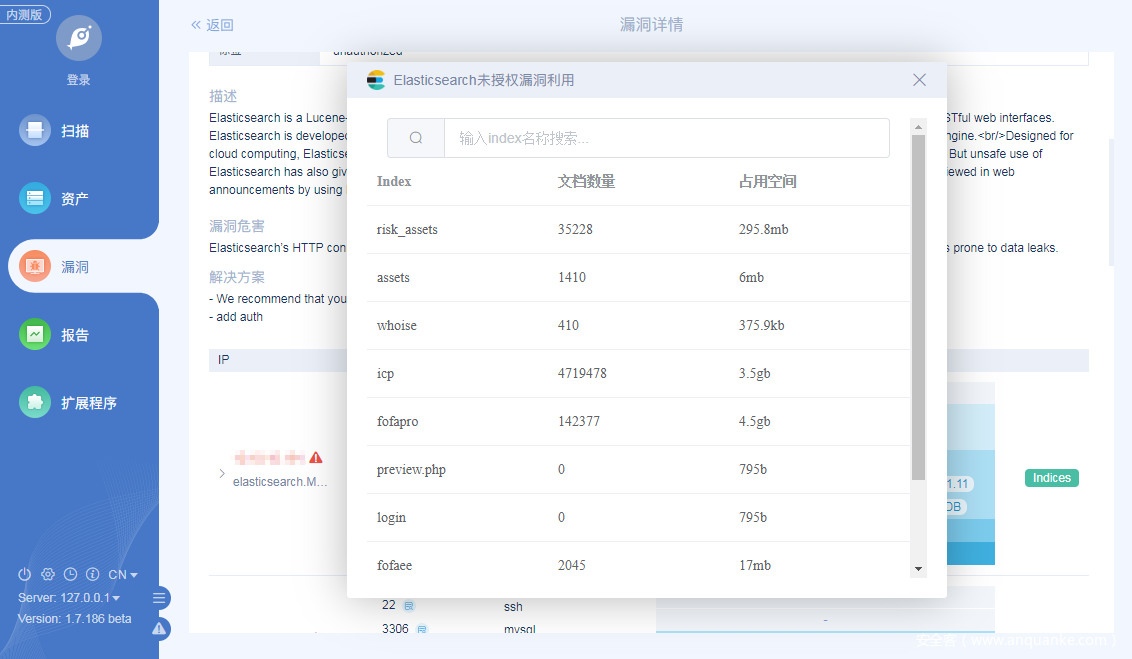
Task: Select the whoise index row
Action: coord(638,326)
